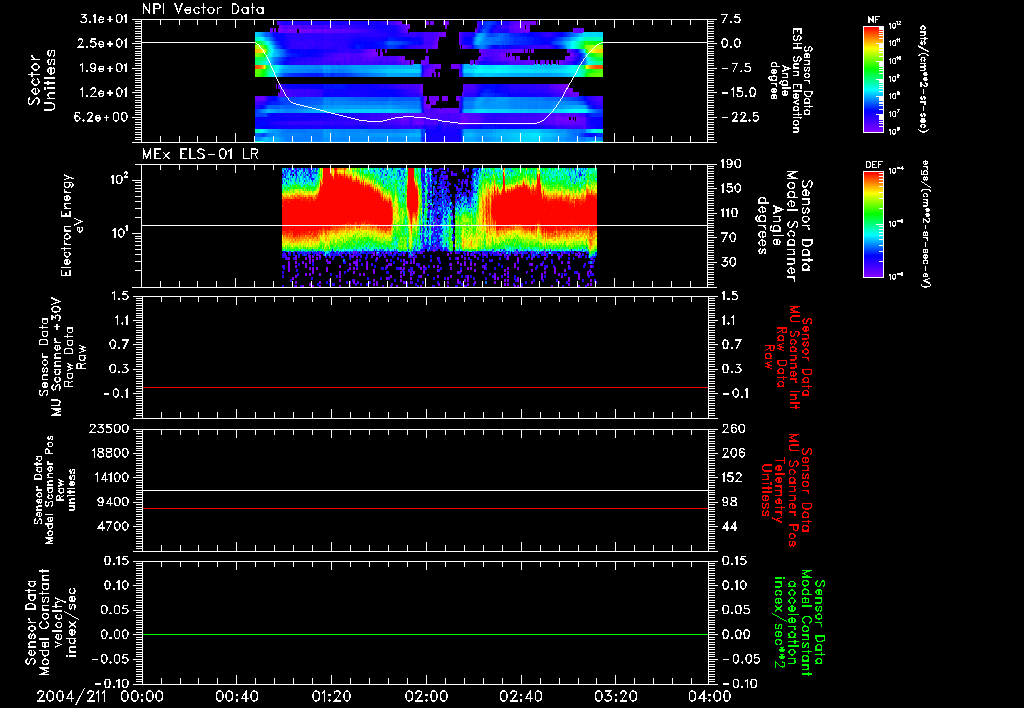Viewport: 1024px width, 708px height.
Task: Click the white Model Scanner Pos line
Action: (x=425, y=490)
